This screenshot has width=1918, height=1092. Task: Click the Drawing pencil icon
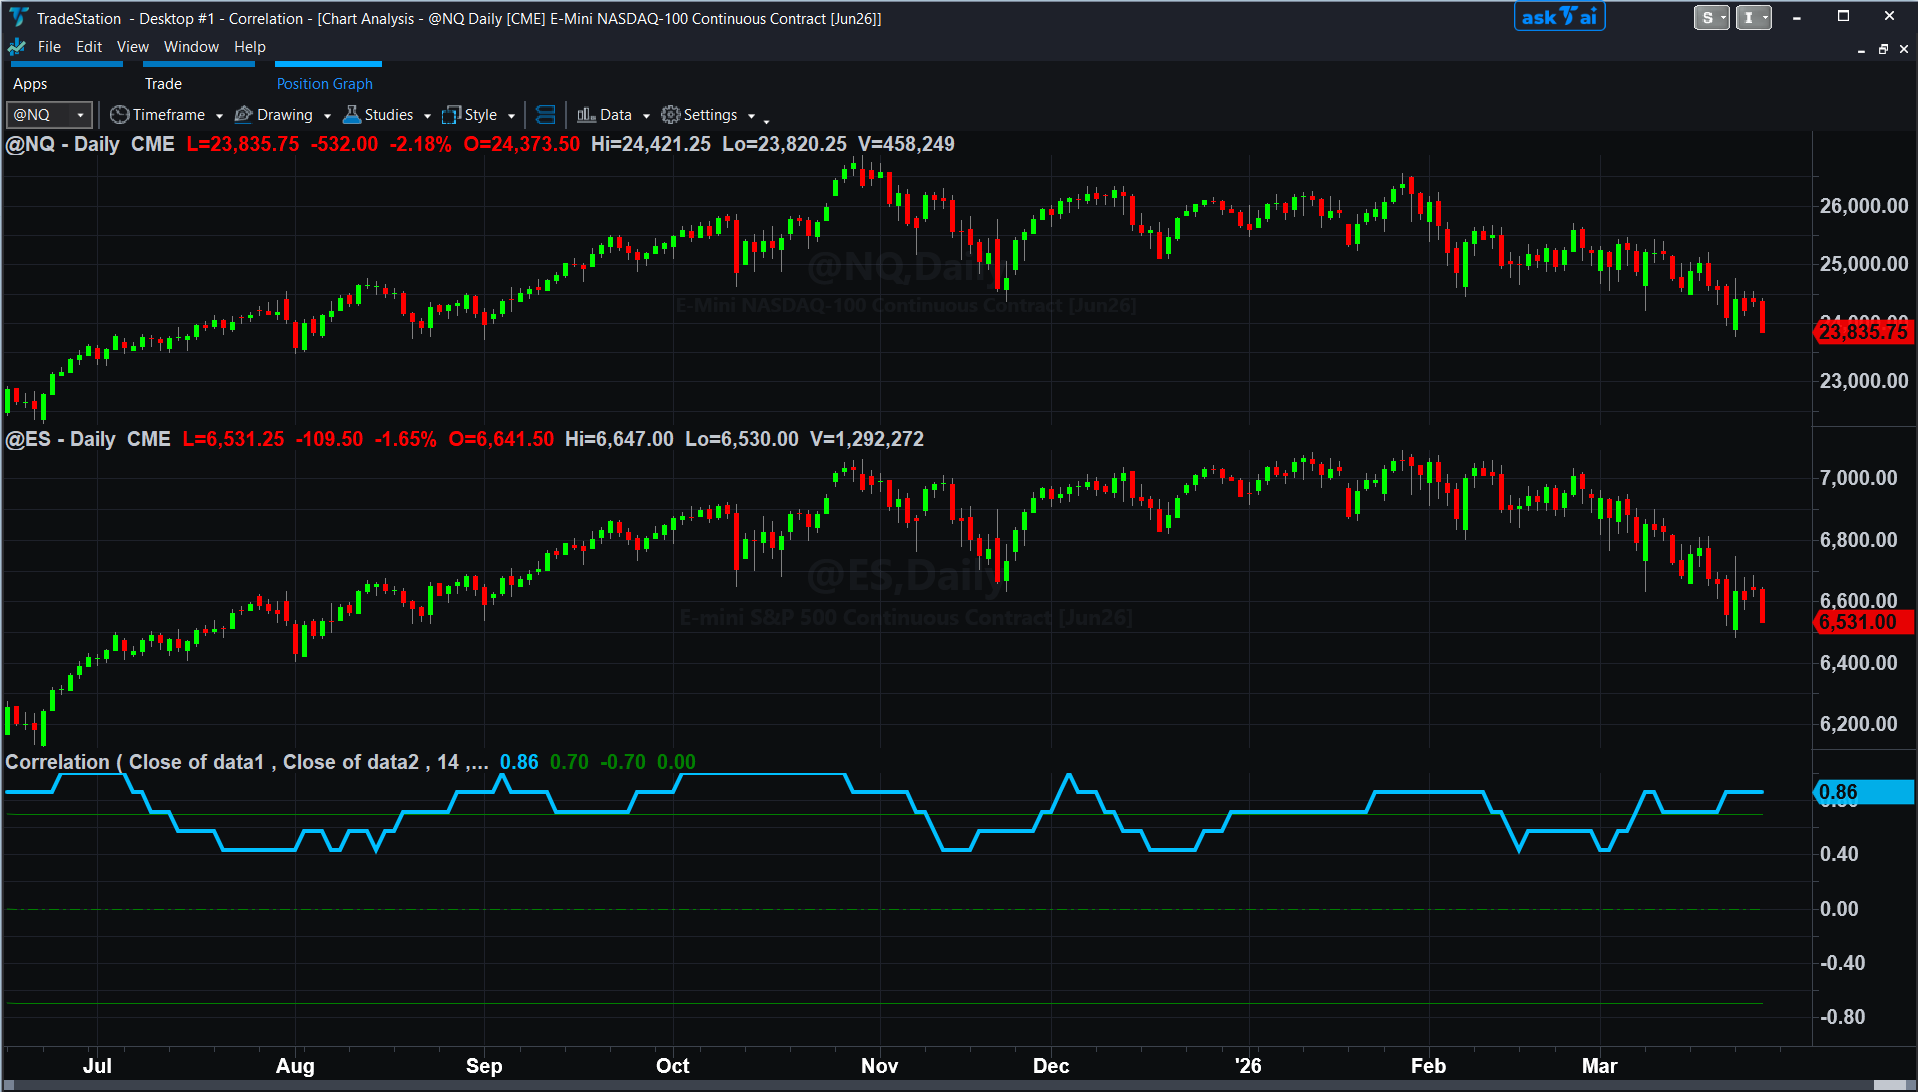pos(243,115)
